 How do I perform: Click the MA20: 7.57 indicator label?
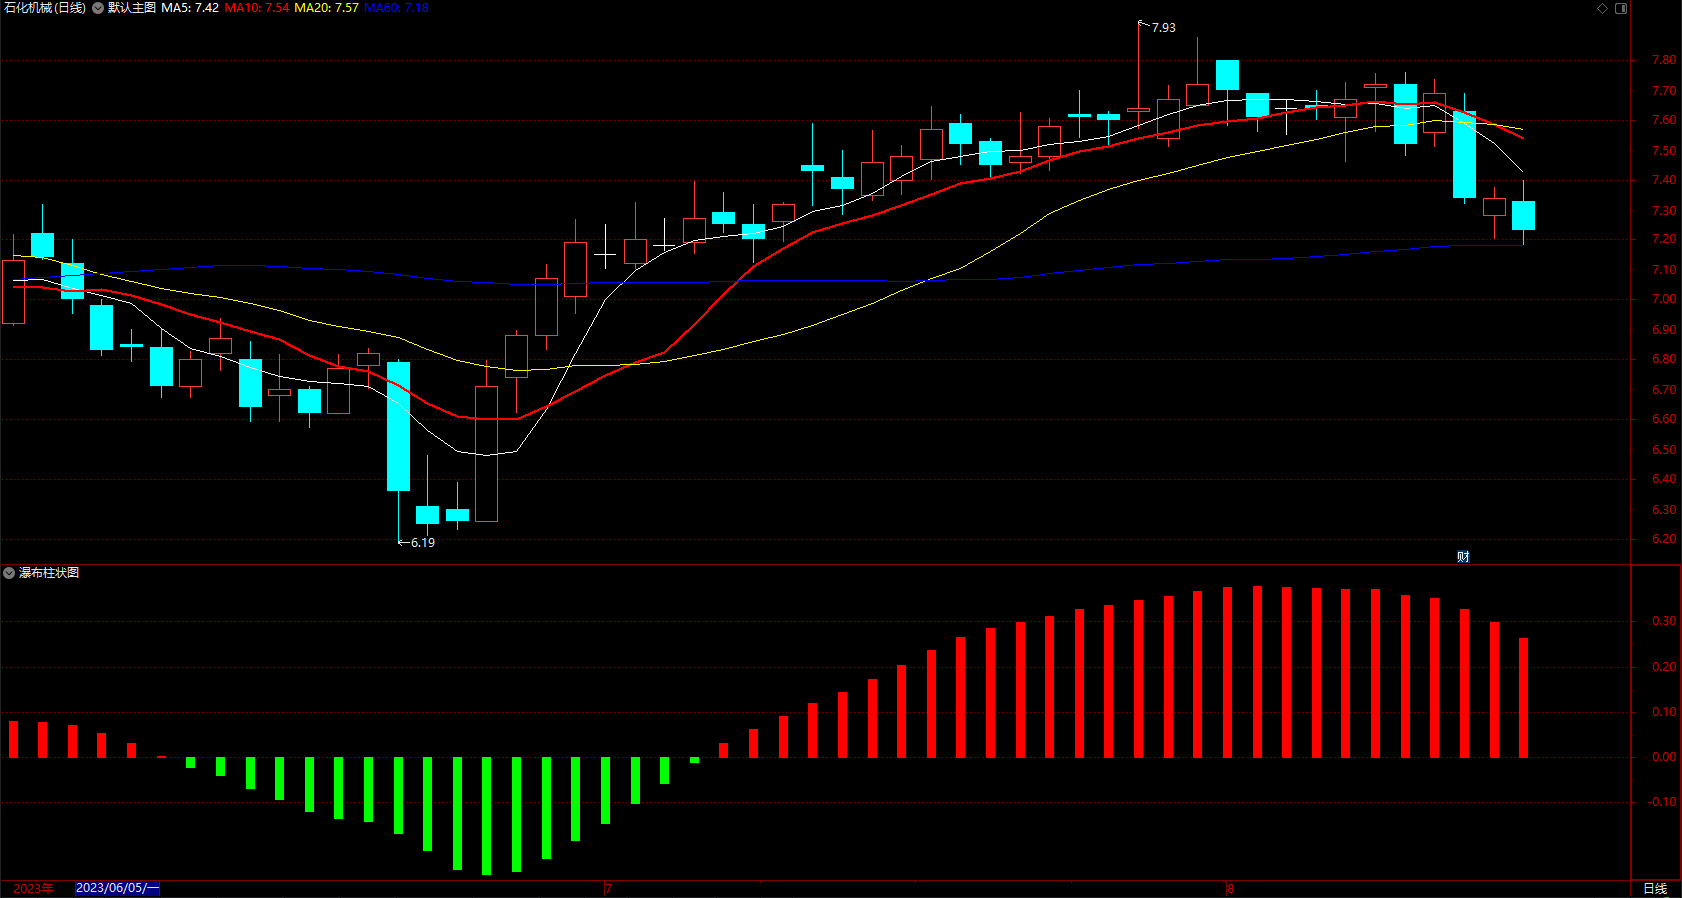(326, 8)
